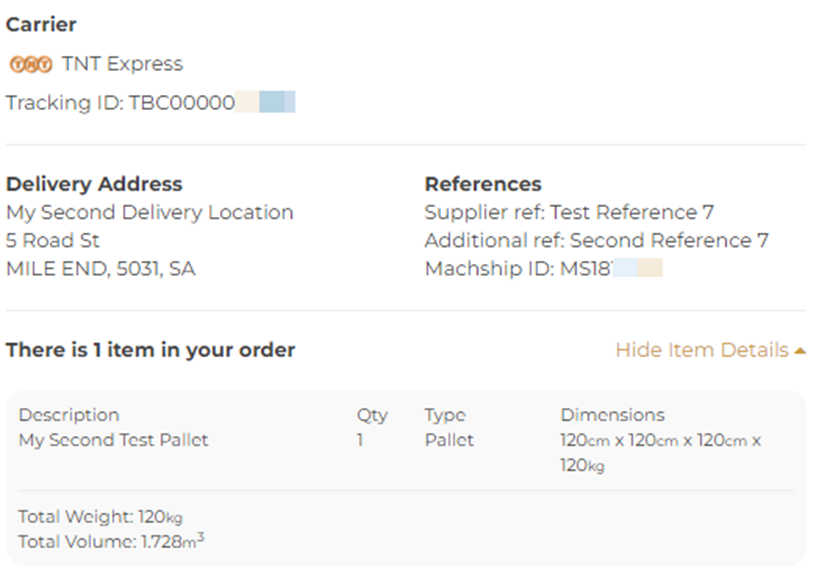This screenshot has height=568, width=819.
Task: Click the TNT Express carrier logo
Action: tap(30, 64)
